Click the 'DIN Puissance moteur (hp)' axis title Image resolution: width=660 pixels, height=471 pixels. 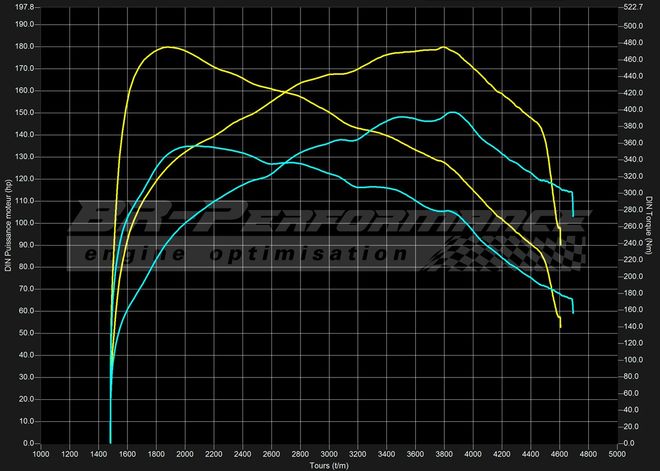pos(7,225)
